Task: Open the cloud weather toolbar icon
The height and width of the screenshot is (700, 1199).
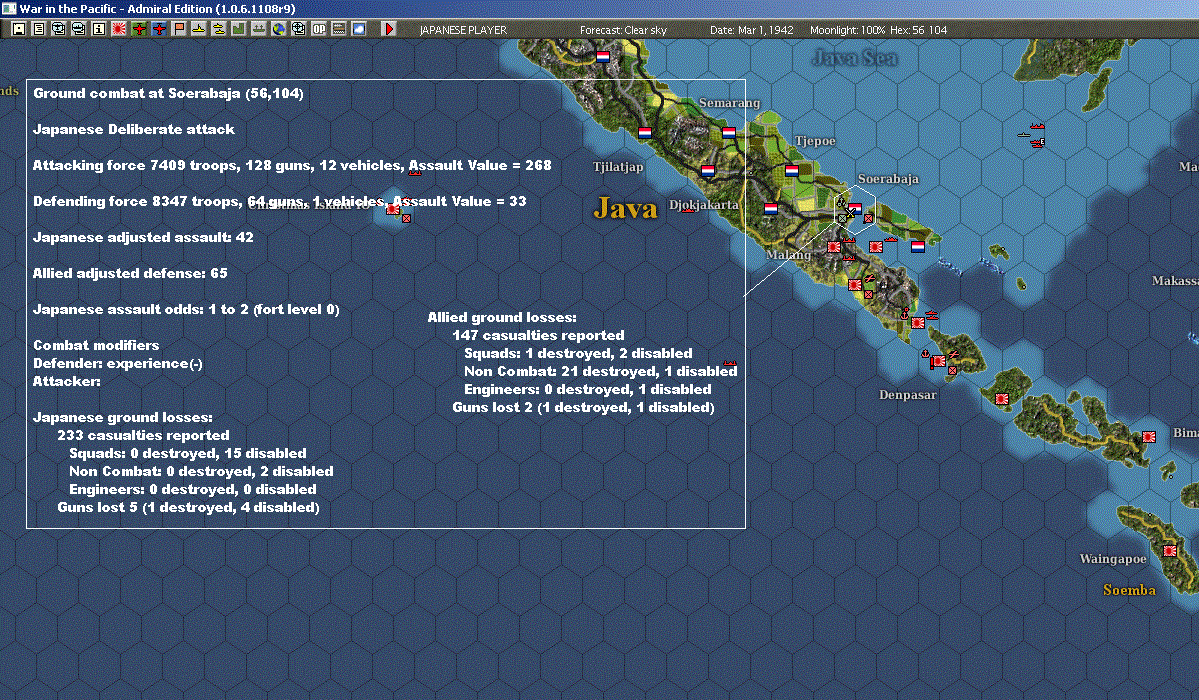Action: pos(359,29)
